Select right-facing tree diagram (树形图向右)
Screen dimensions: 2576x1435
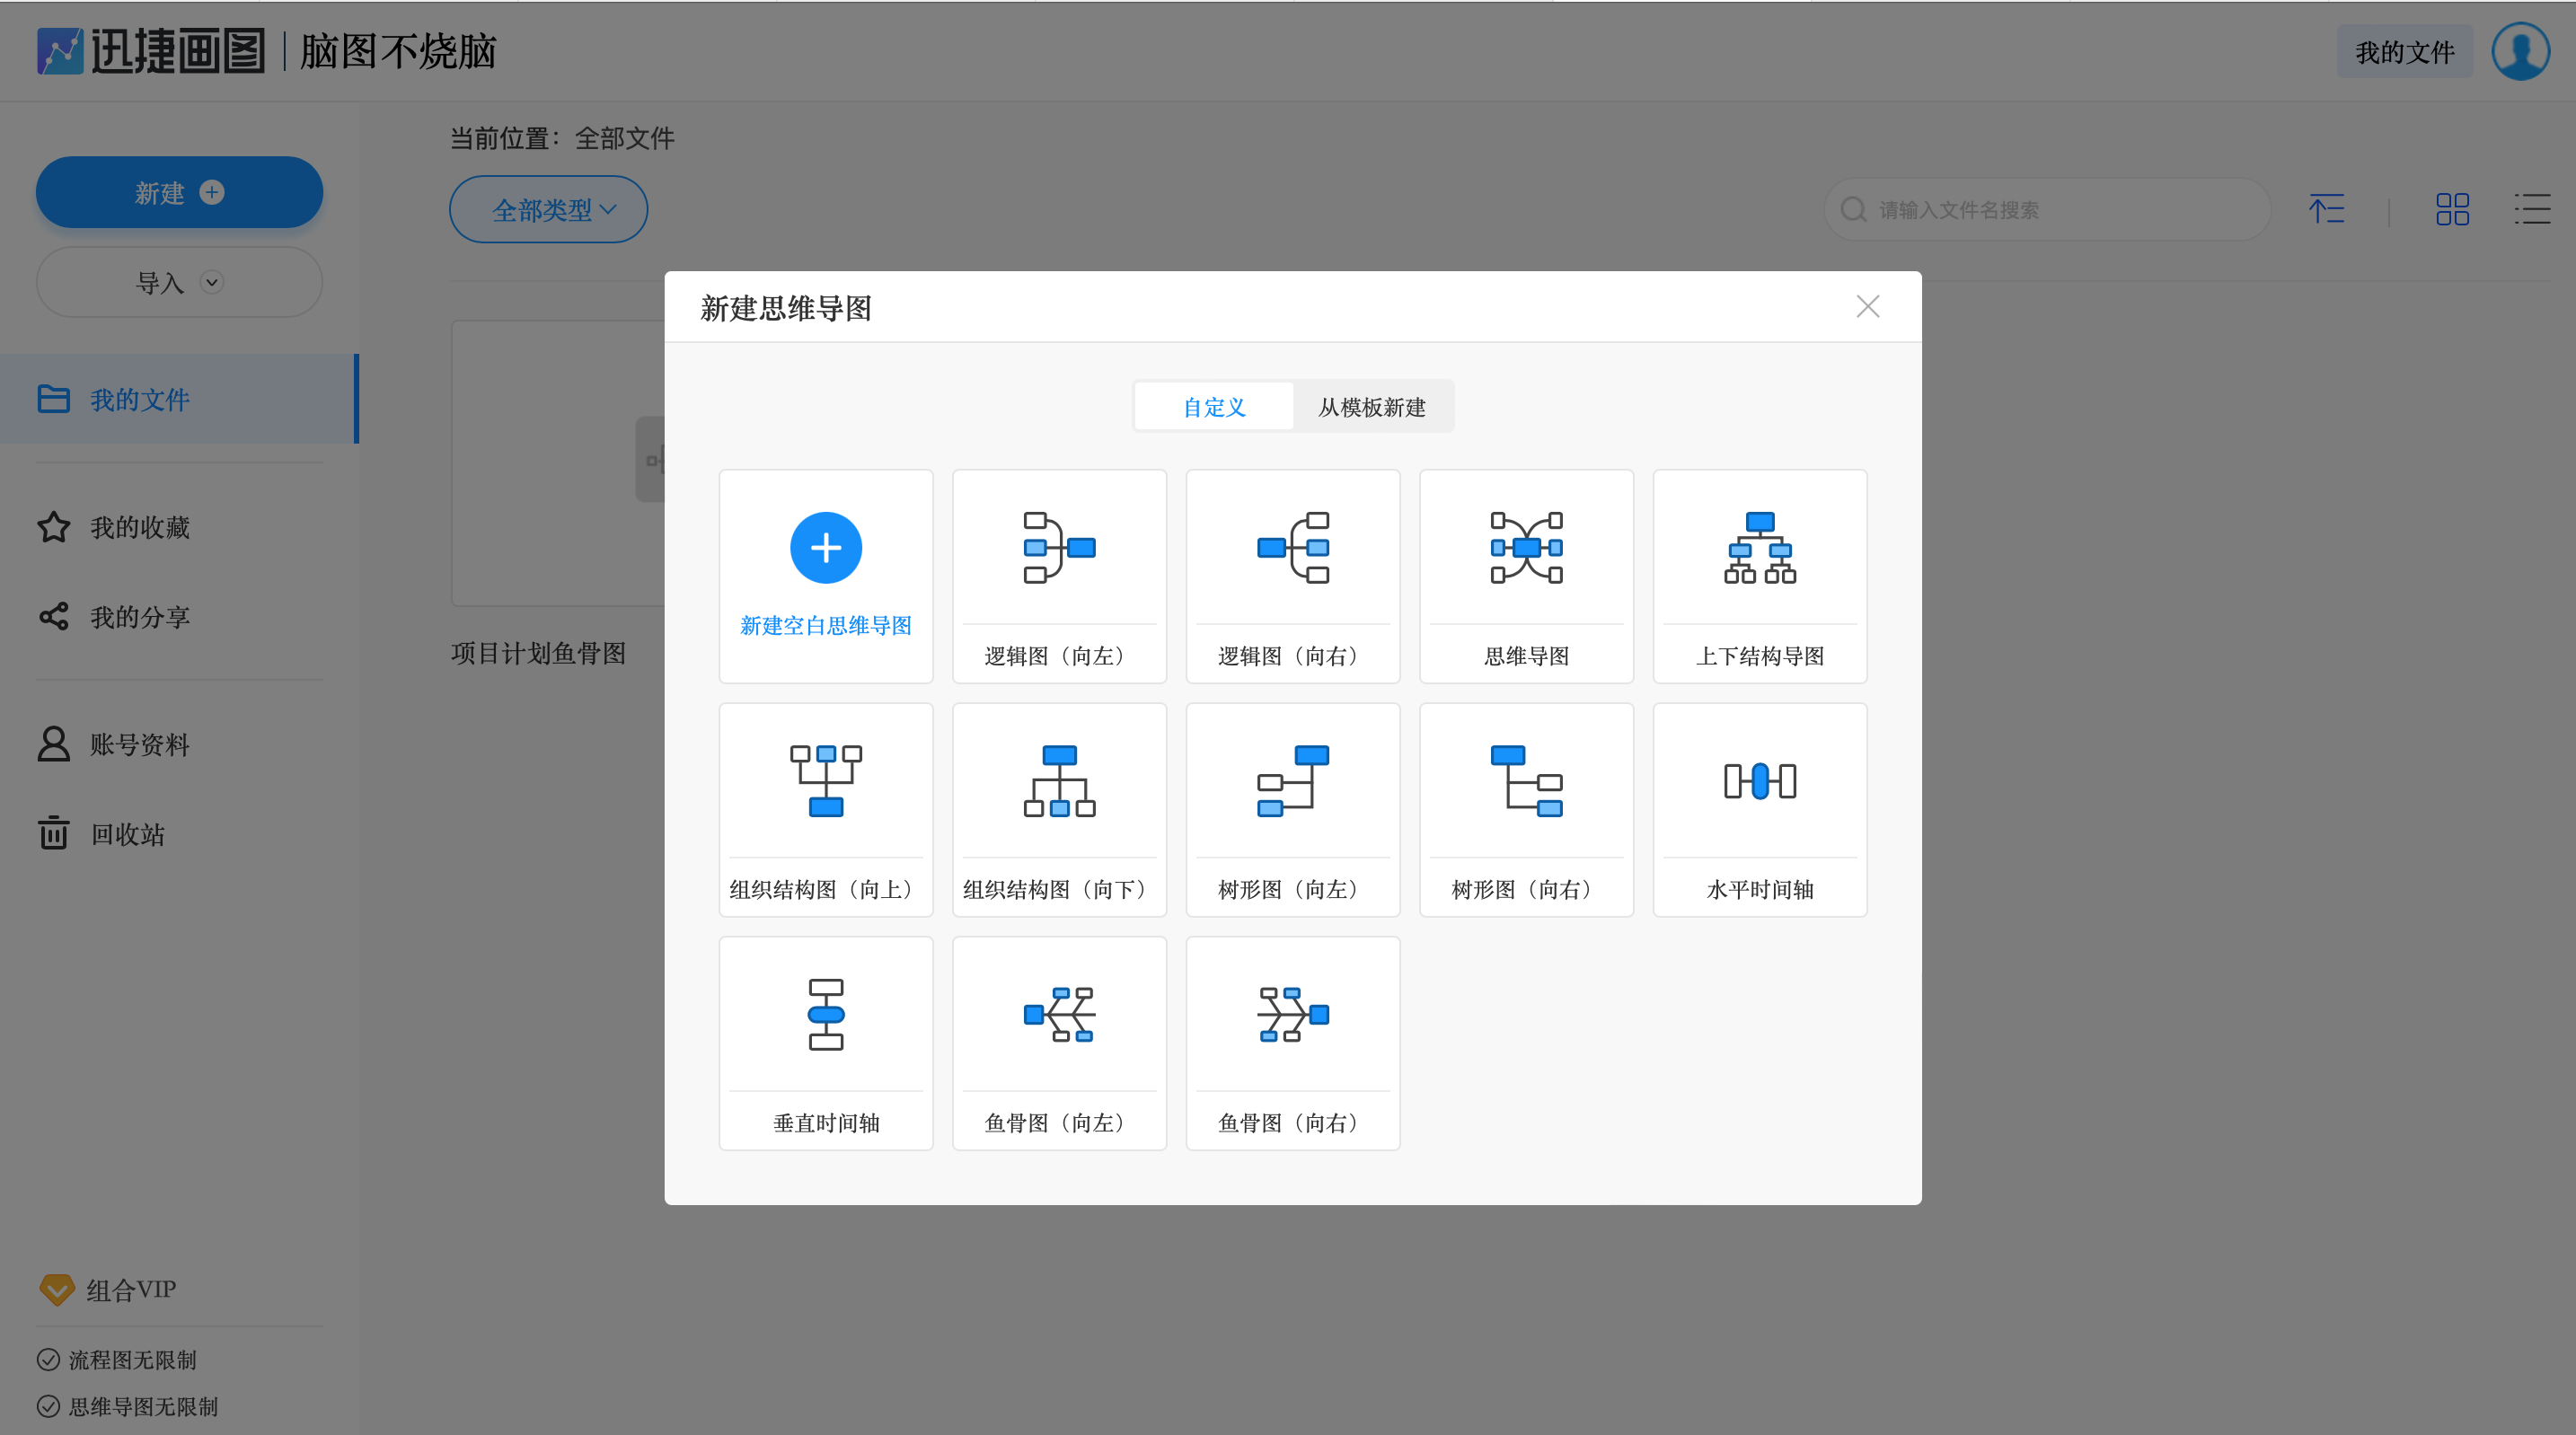[x=1526, y=809]
